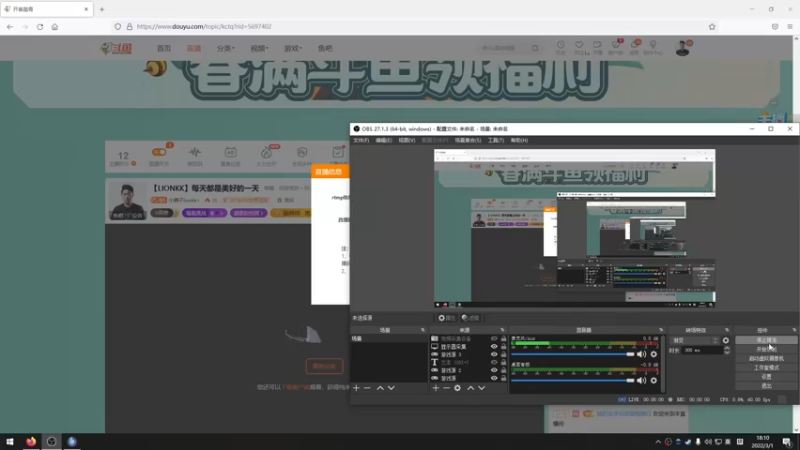Open Firefox from the Windows taskbar

click(x=31, y=441)
